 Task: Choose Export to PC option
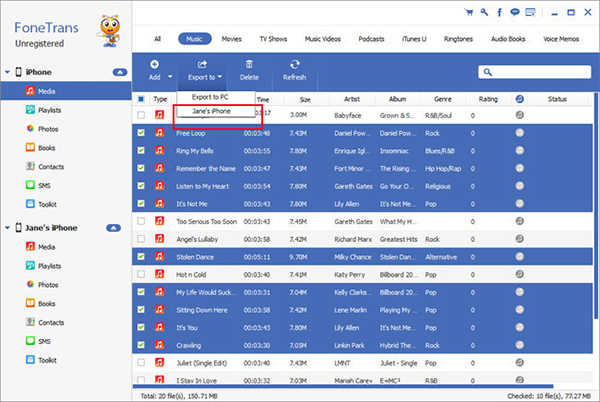[210, 97]
